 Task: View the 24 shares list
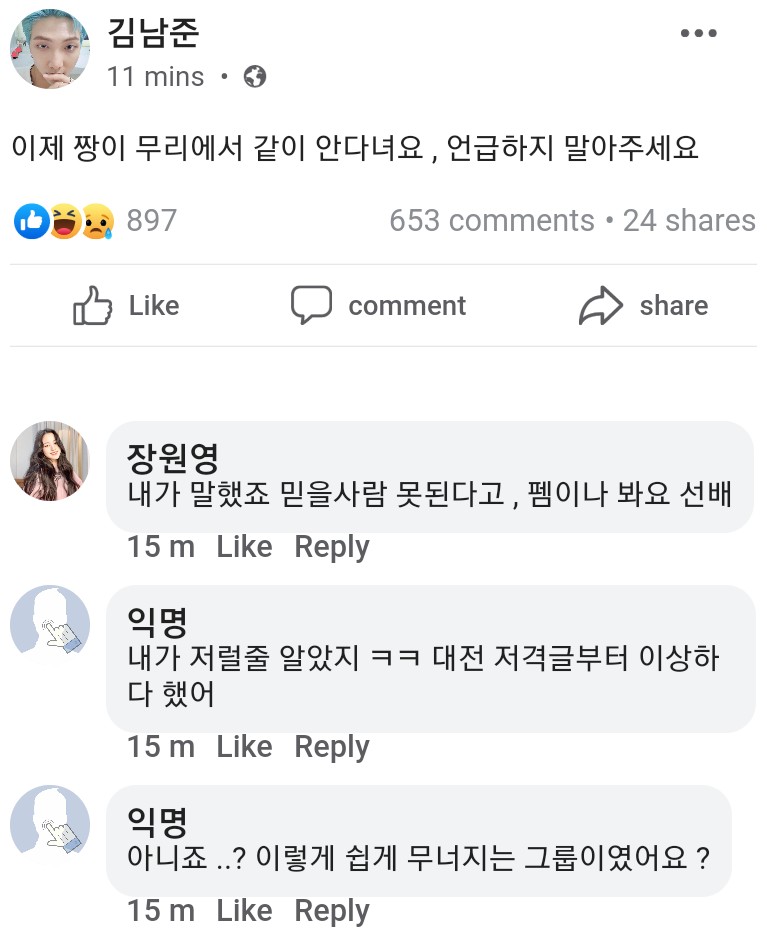point(689,221)
